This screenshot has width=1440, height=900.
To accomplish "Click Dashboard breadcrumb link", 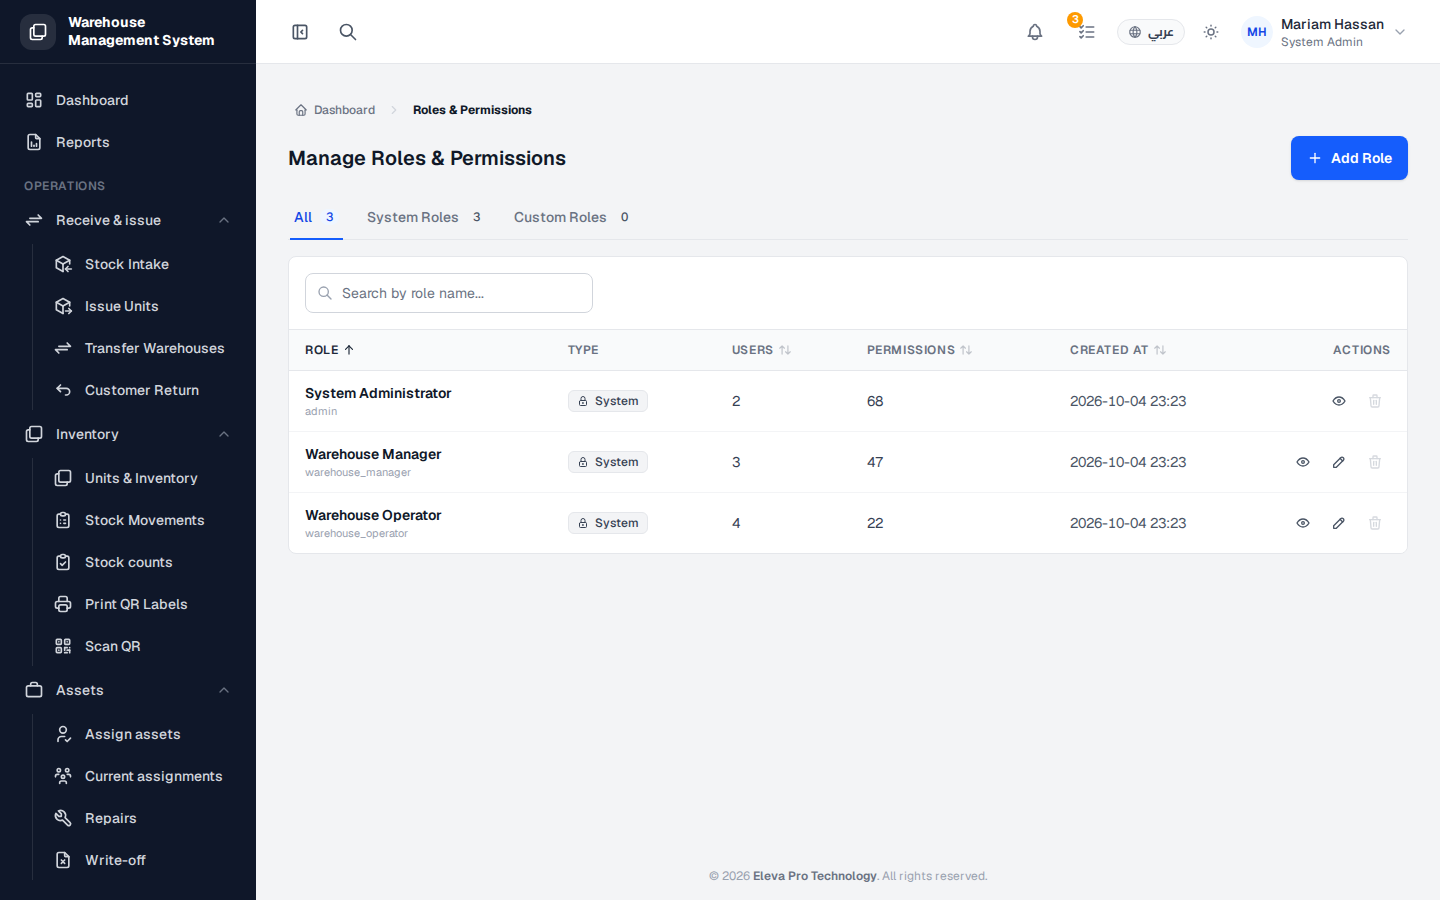I will click(x=335, y=110).
